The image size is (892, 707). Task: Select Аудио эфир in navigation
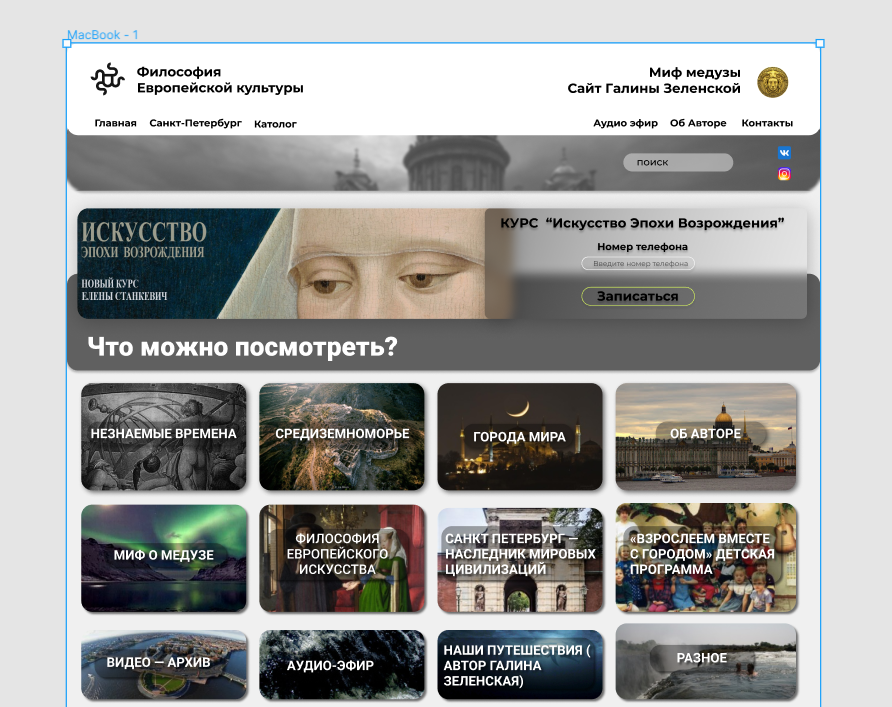pyautogui.click(x=625, y=124)
